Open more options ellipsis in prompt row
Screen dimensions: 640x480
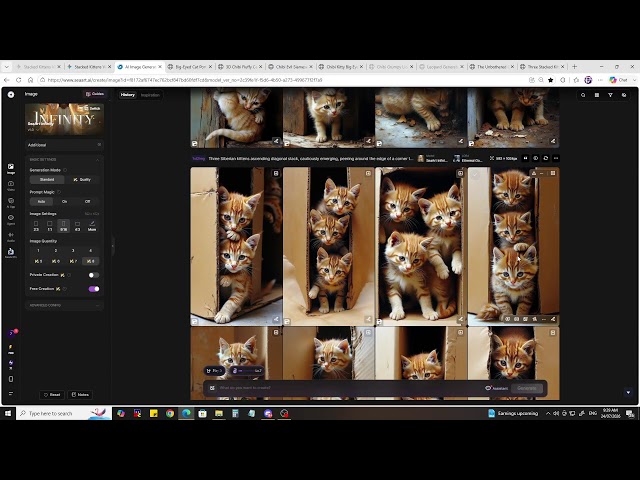tap(556, 158)
